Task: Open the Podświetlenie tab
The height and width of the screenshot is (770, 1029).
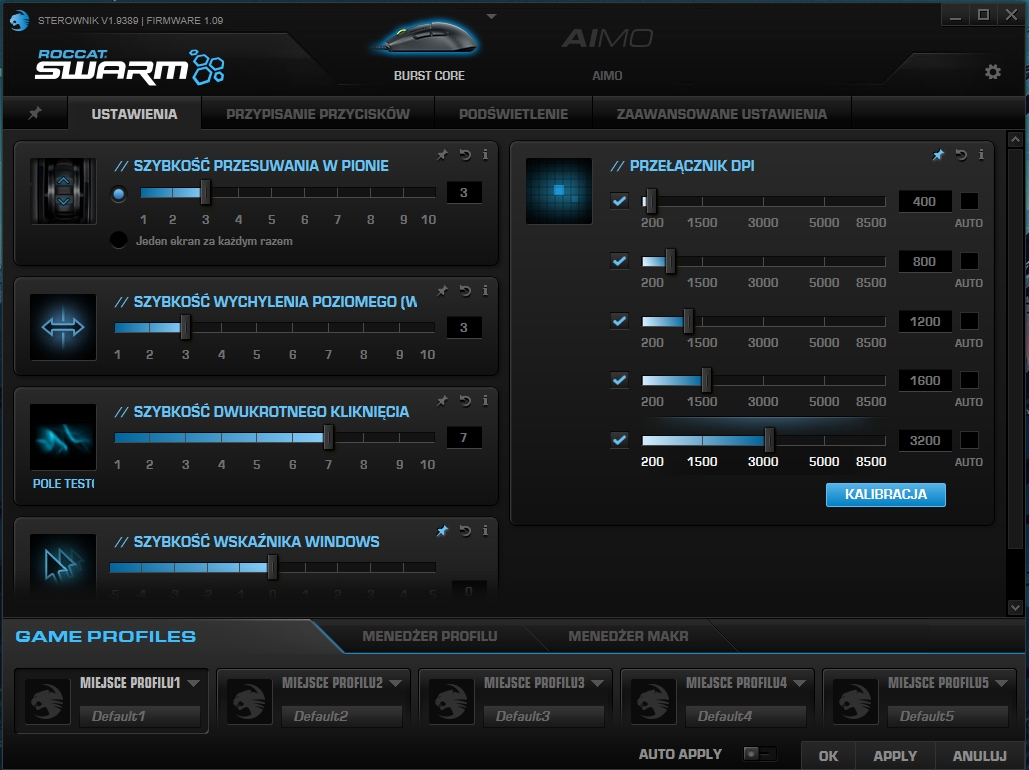Action: [x=514, y=114]
